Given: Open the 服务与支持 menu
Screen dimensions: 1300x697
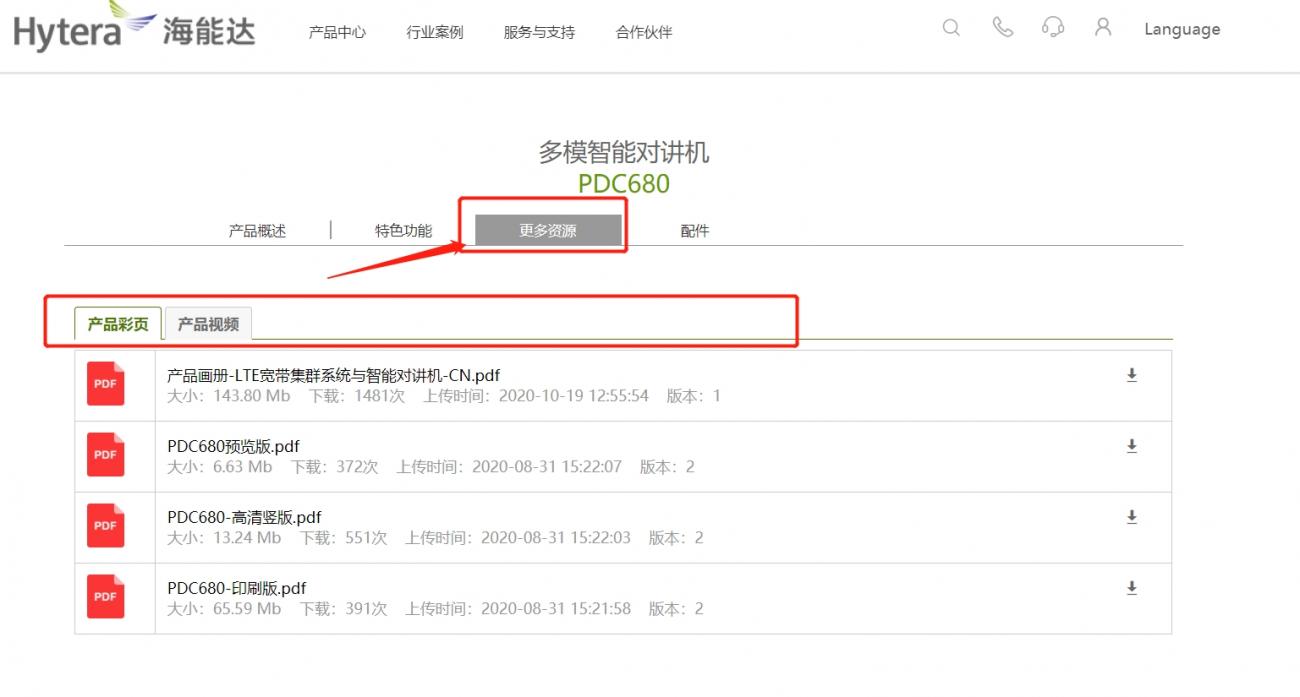Looking at the screenshot, I should pyautogui.click(x=537, y=31).
